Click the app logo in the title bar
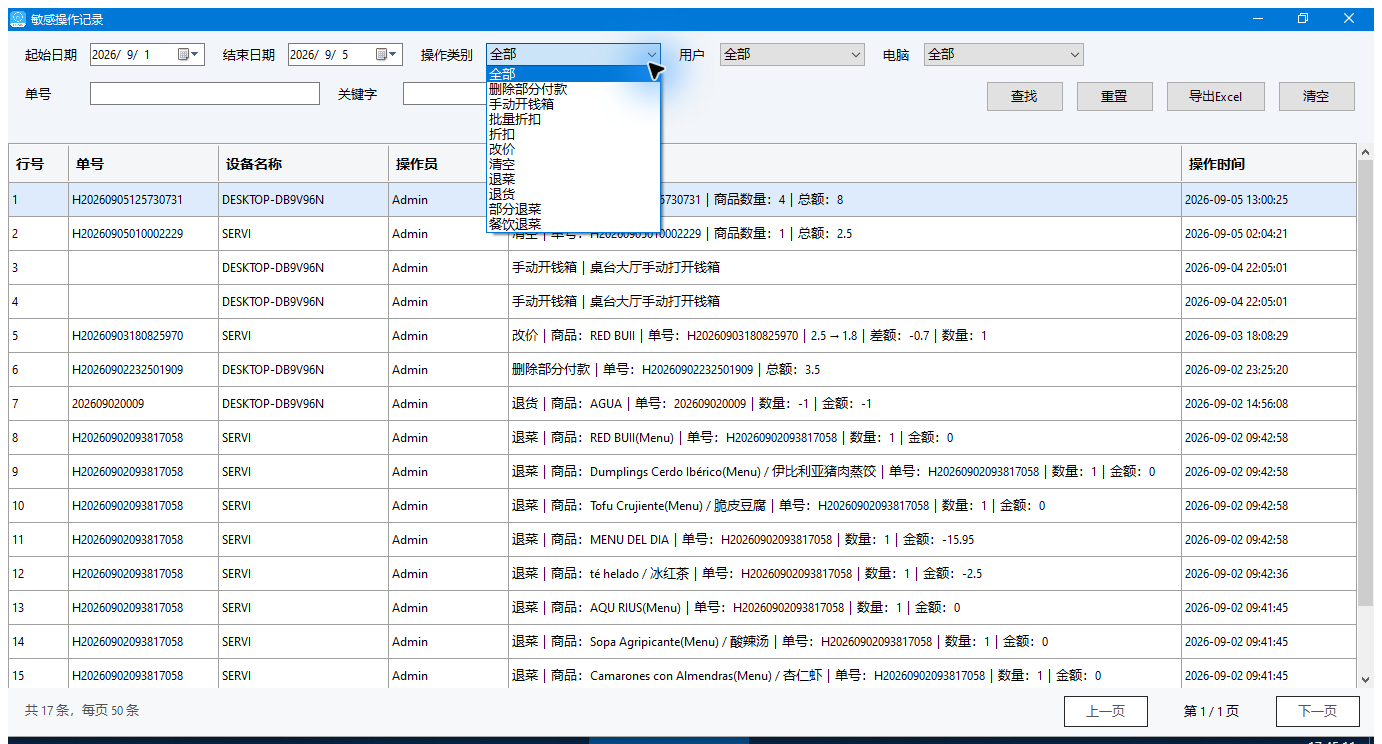 17,19
